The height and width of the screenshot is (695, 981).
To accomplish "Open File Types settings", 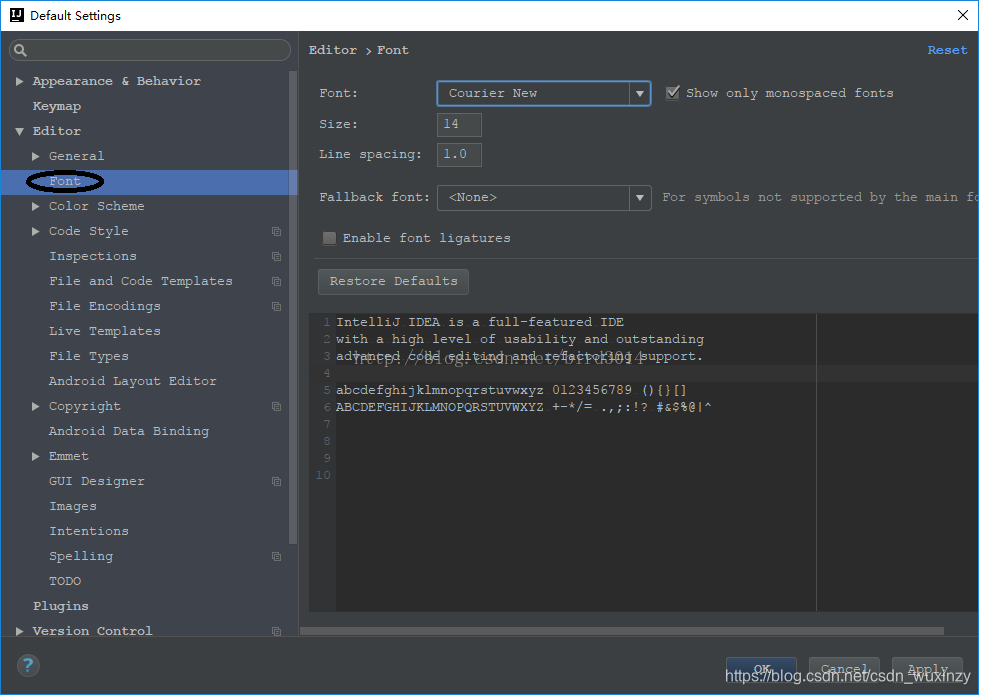I will (x=89, y=357).
